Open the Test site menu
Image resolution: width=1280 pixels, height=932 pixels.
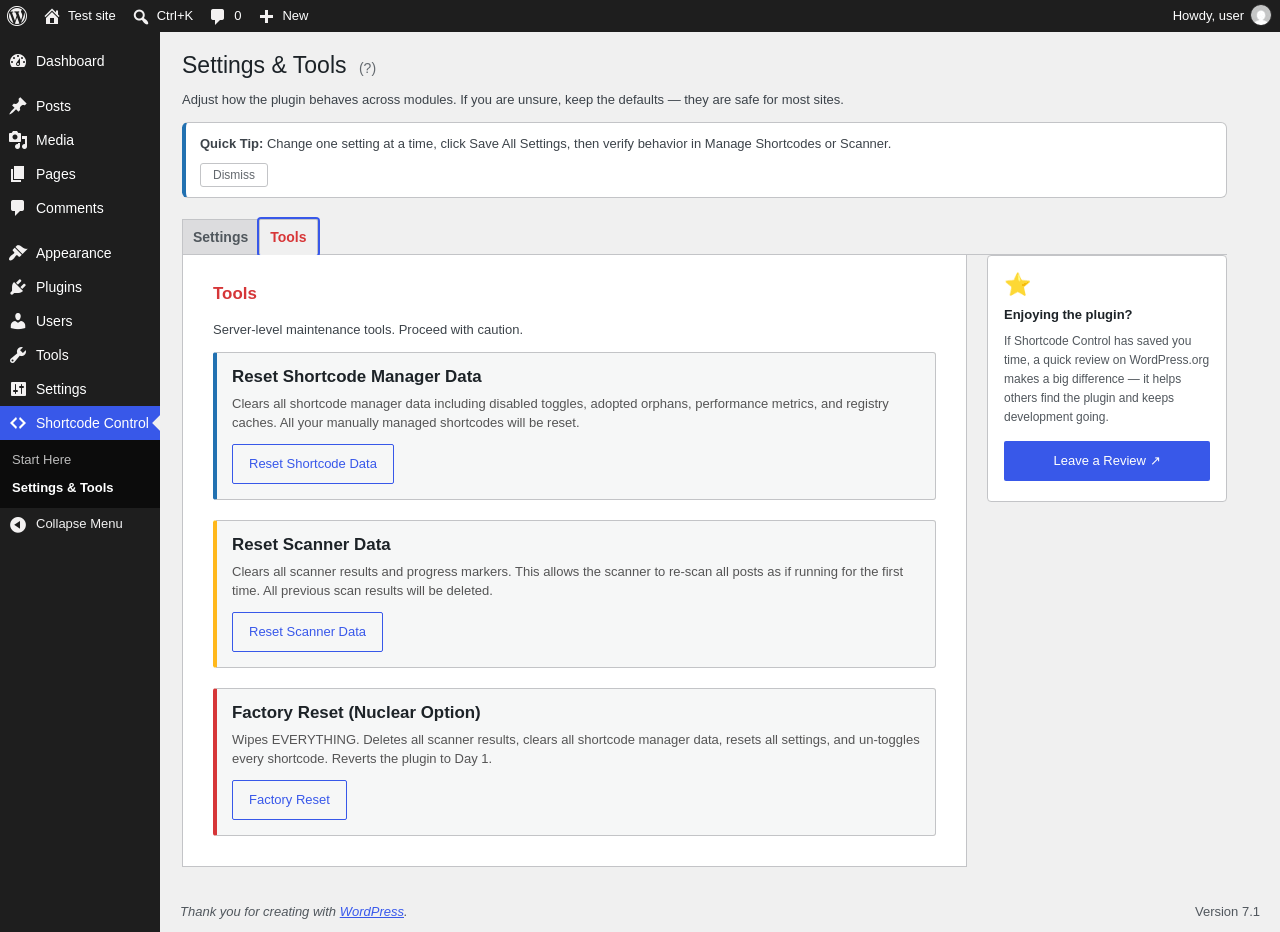coord(80,16)
